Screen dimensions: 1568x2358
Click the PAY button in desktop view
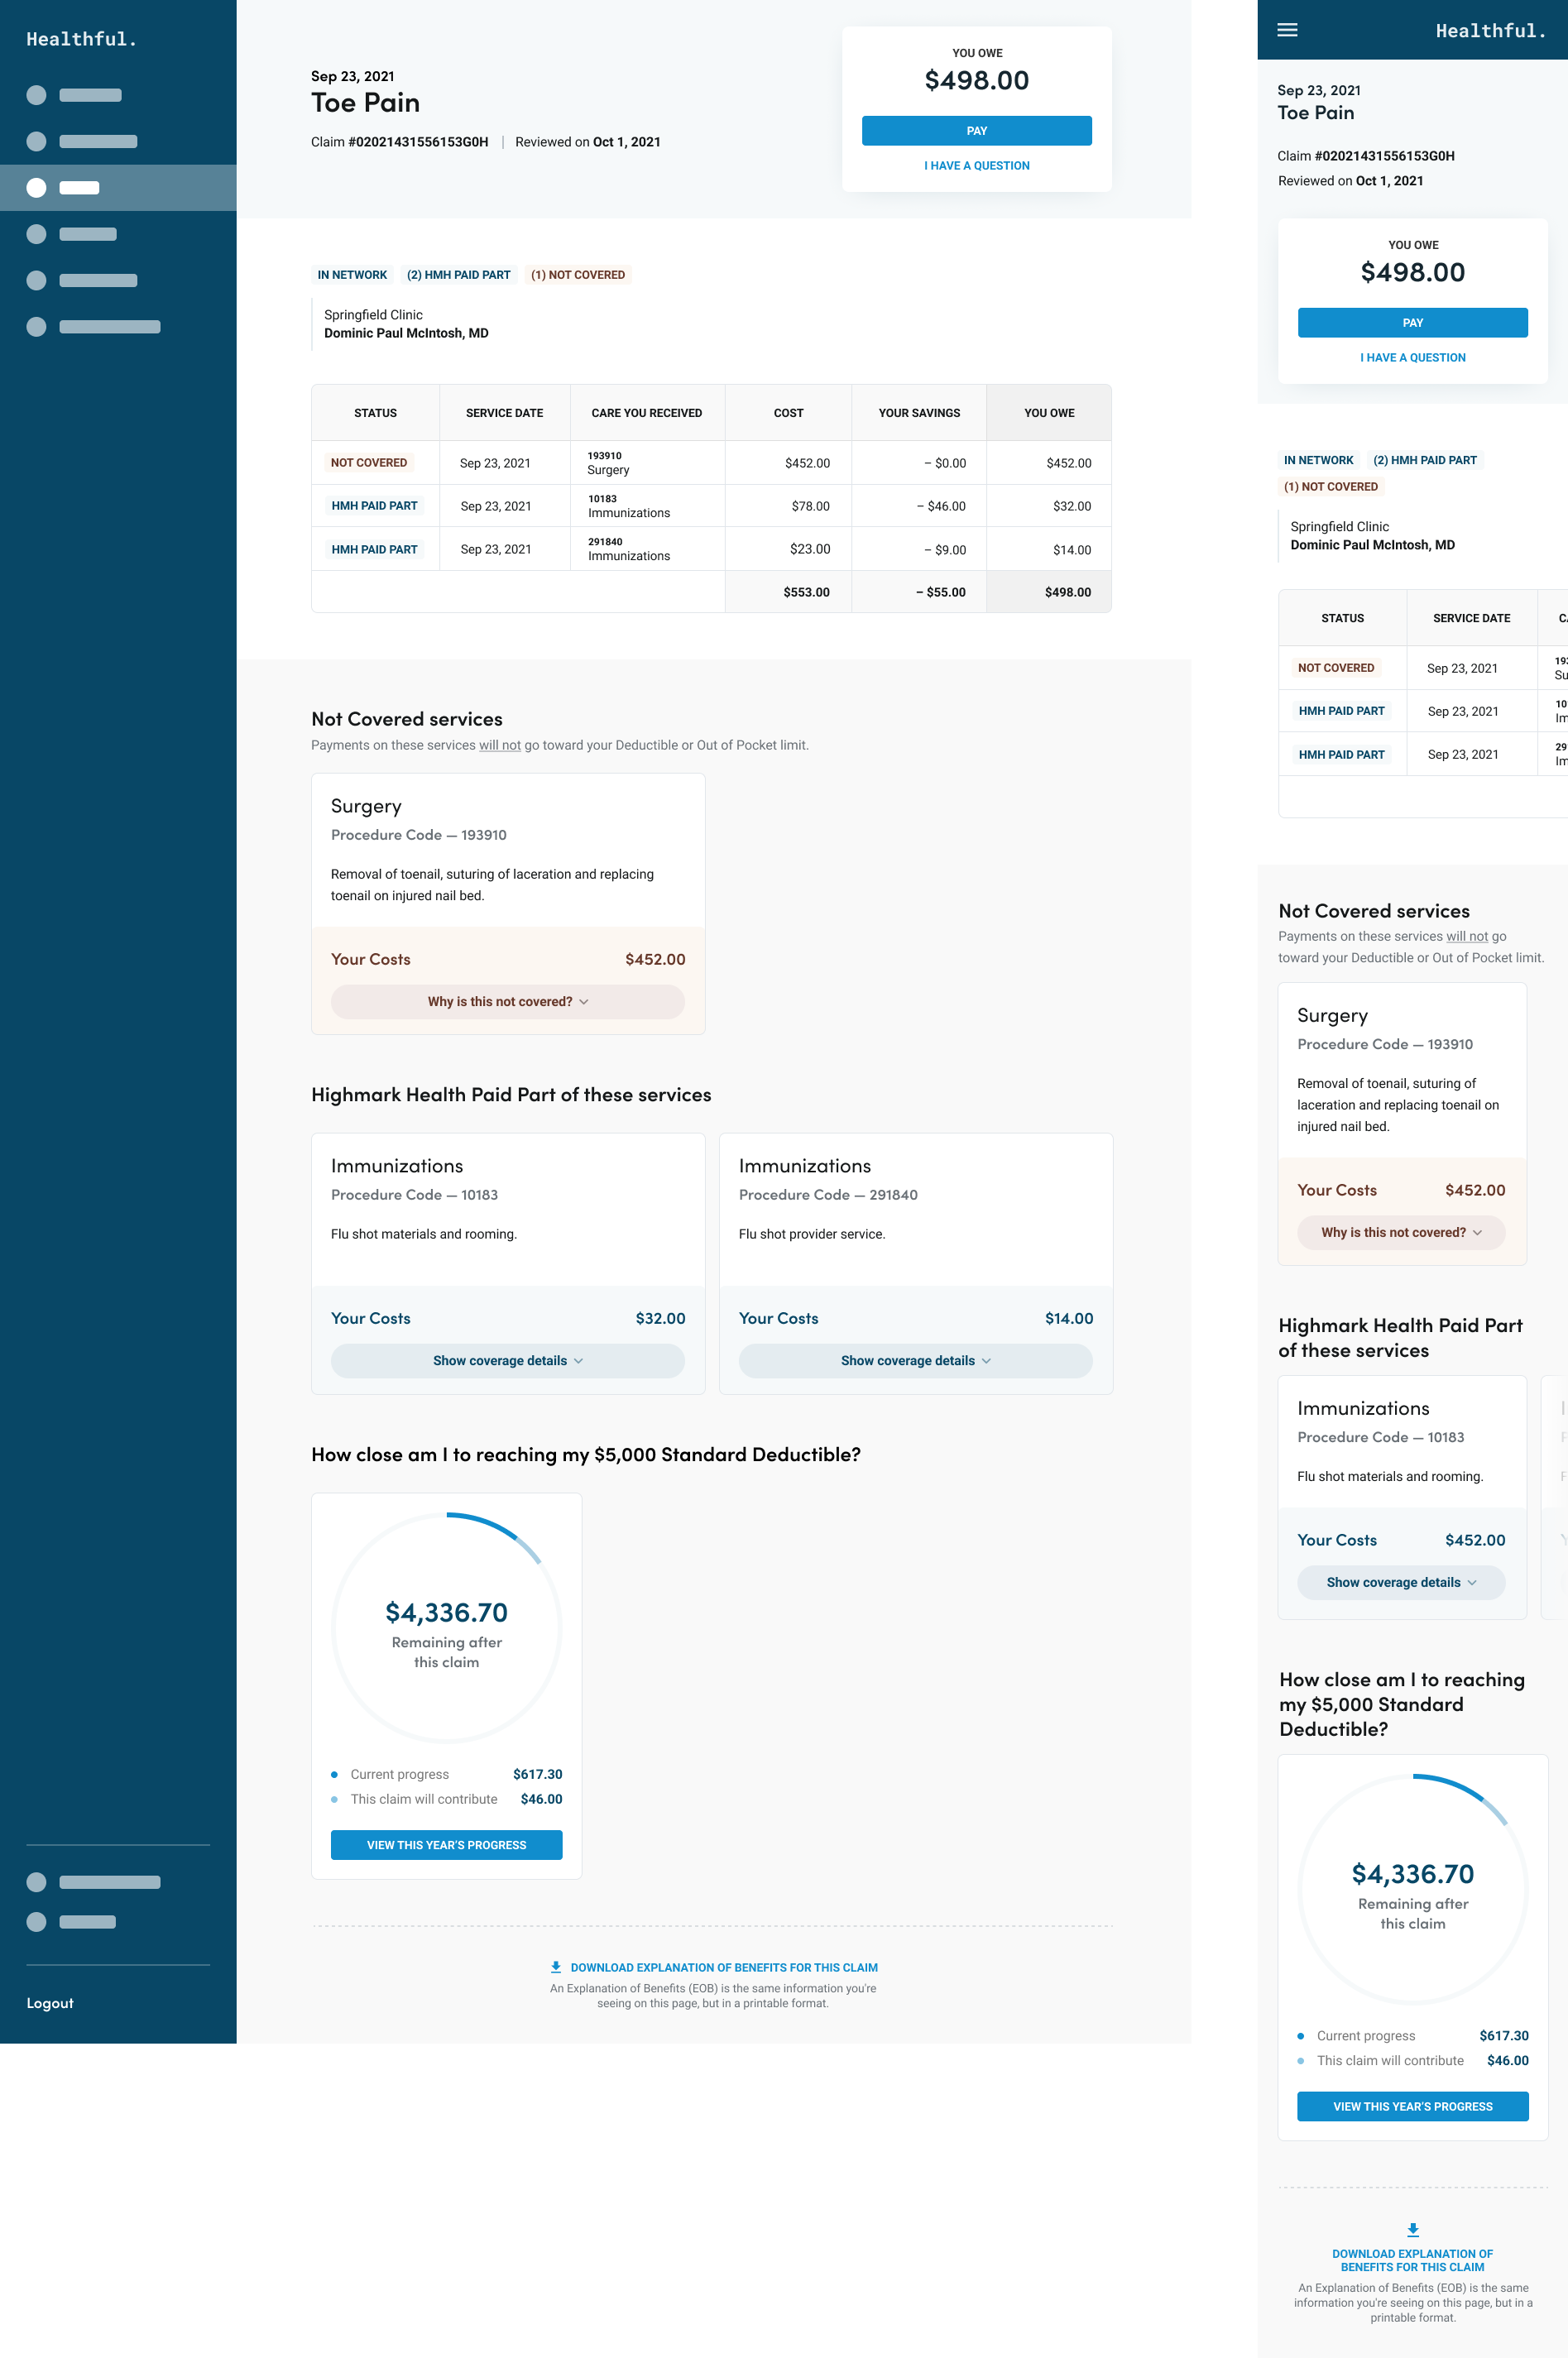pos(976,131)
